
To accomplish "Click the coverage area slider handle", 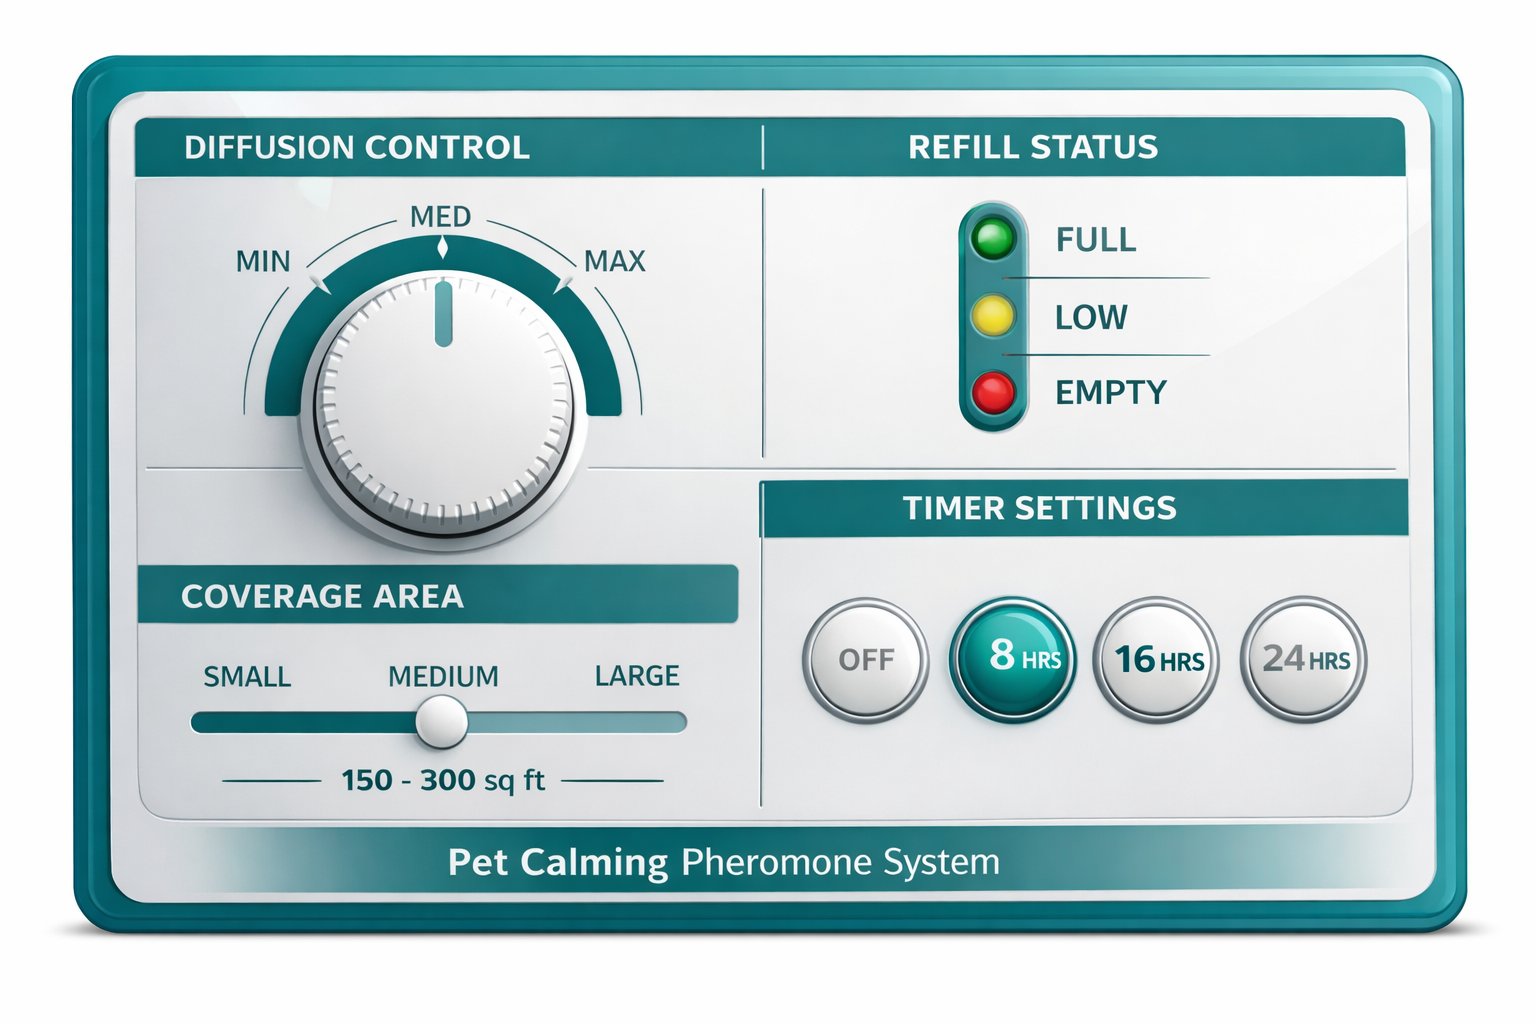I will (x=440, y=722).
